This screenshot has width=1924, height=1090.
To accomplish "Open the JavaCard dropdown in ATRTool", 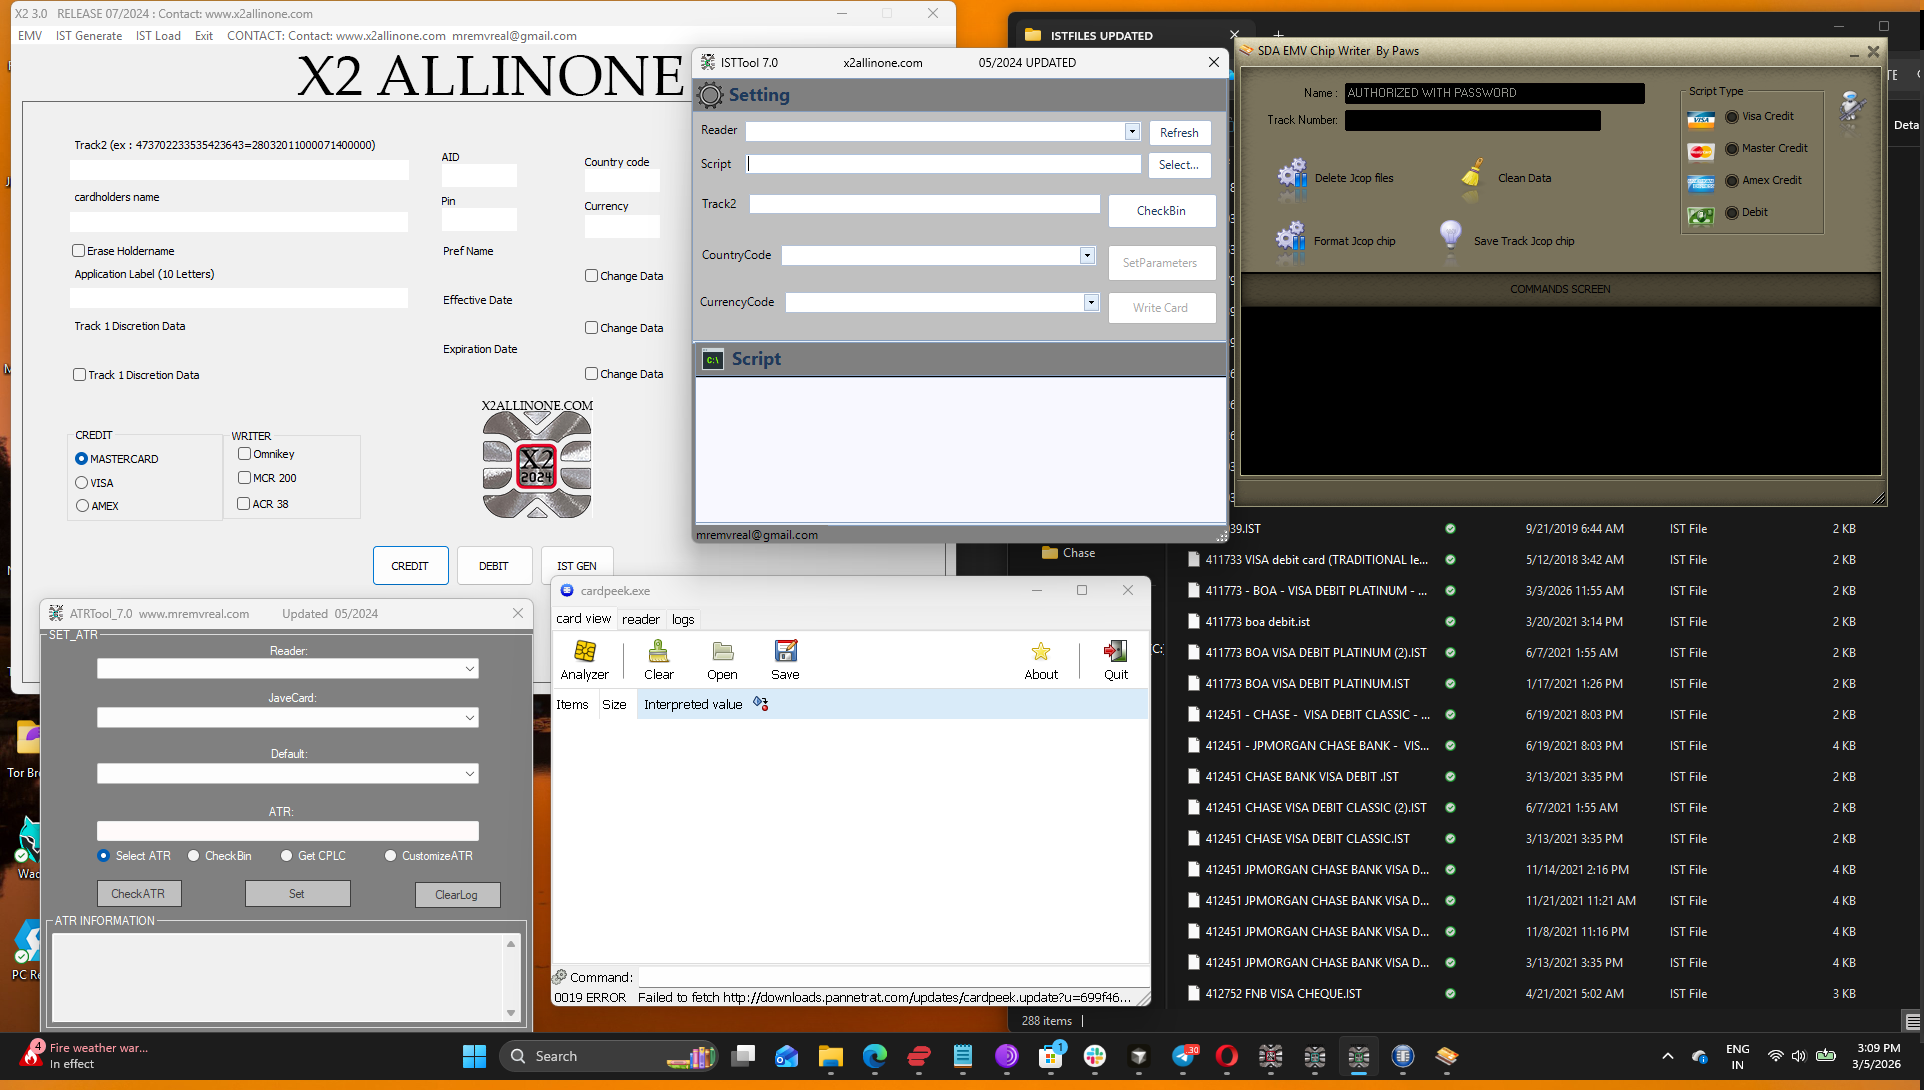I will pyautogui.click(x=470, y=718).
